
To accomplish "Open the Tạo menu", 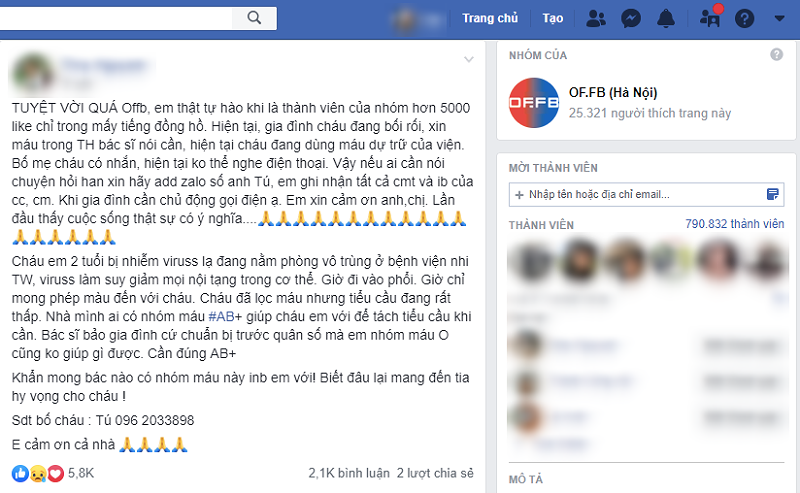I will 553,18.
